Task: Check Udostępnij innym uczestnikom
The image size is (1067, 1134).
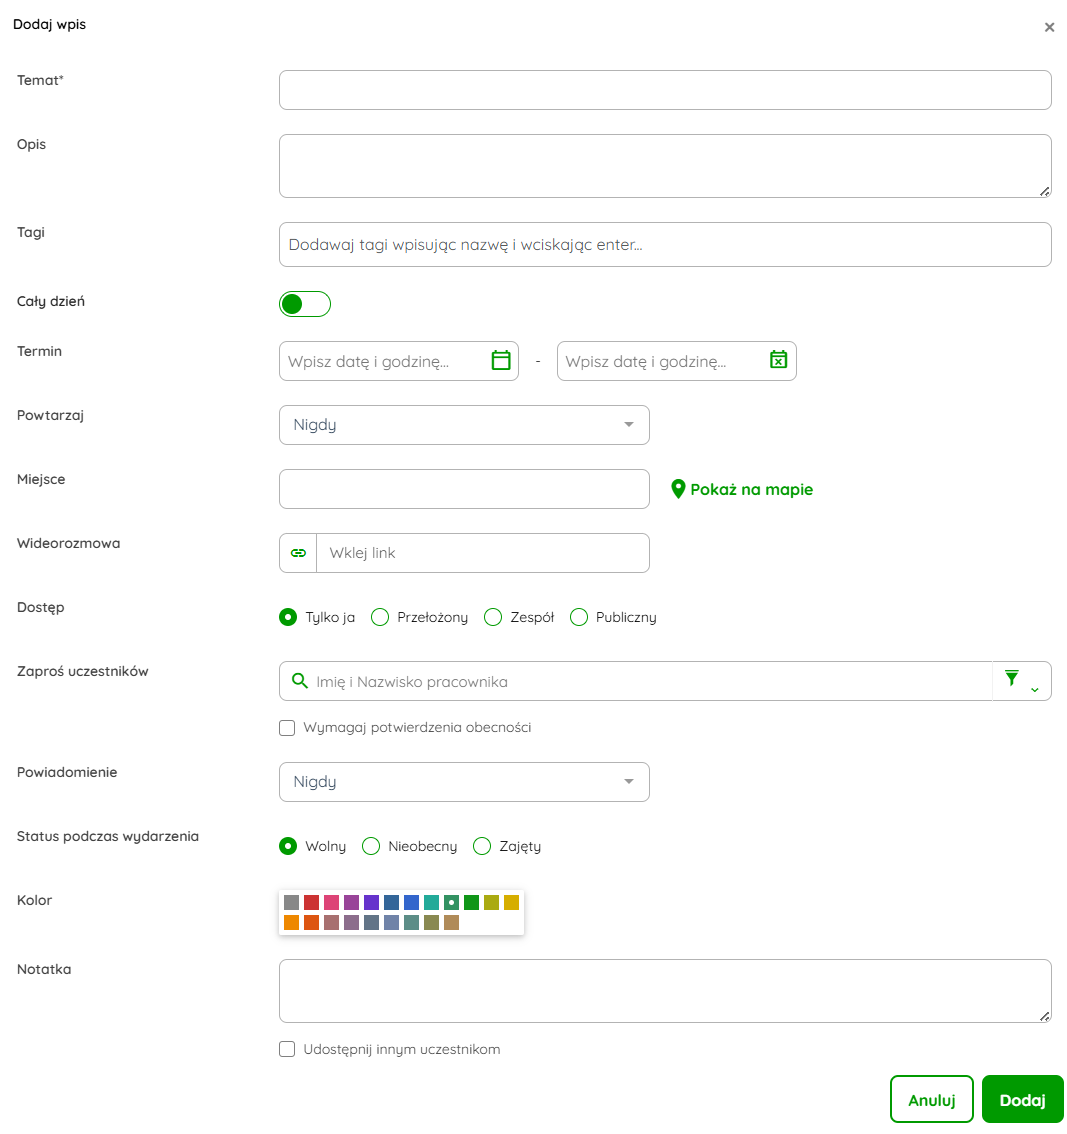Action: tap(287, 1050)
